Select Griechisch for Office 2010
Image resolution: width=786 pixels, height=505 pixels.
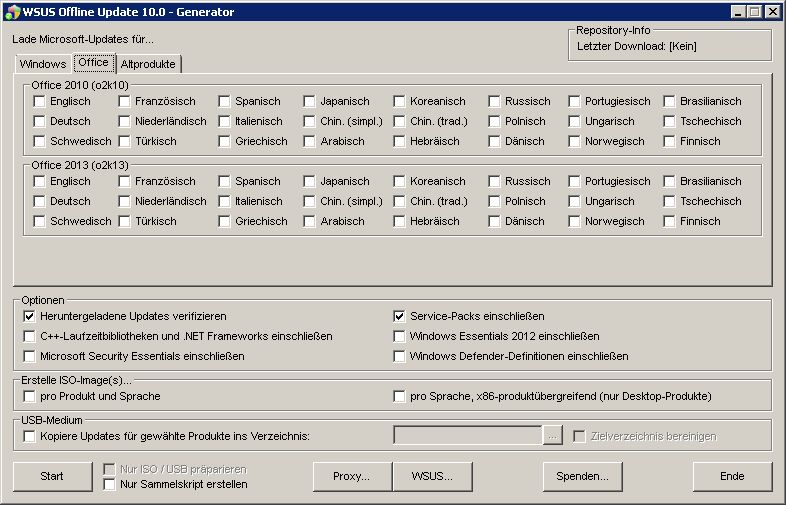[x=224, y=141]
